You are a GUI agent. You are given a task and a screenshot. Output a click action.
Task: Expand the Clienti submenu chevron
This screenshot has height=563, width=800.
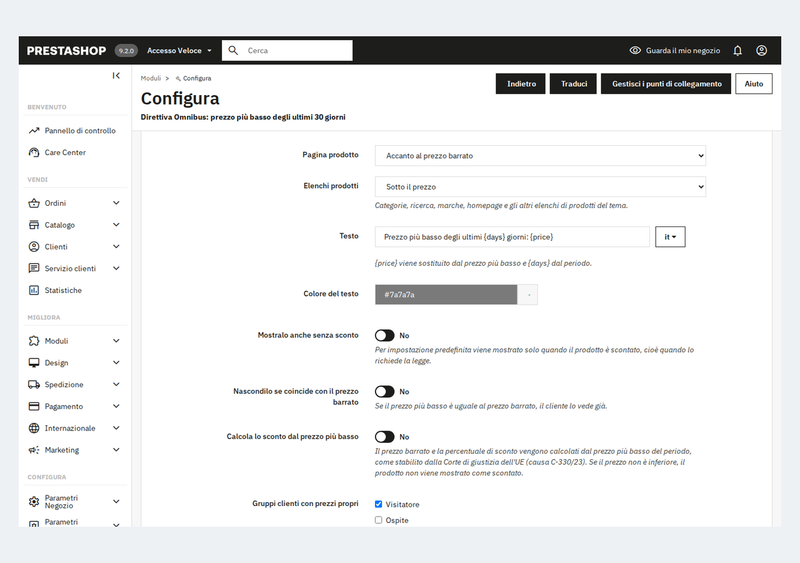tap(116, 247)
